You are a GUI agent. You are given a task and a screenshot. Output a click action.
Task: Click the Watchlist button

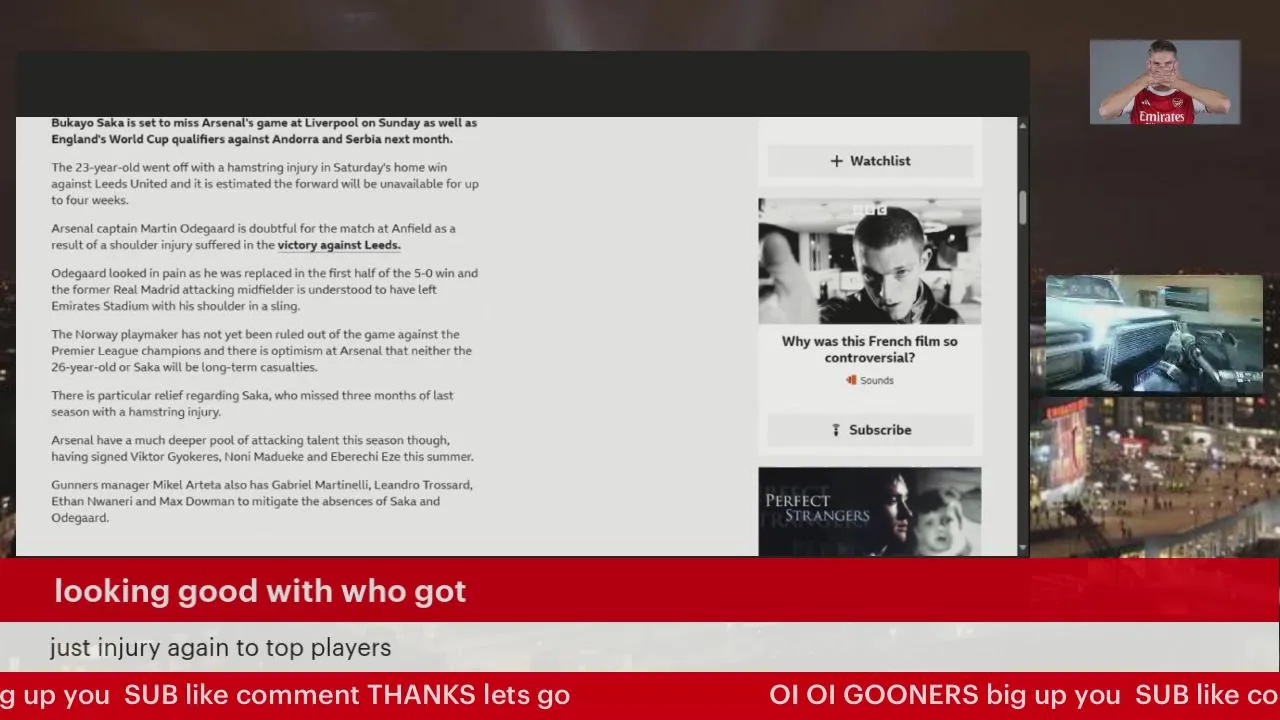click(870, 161)
